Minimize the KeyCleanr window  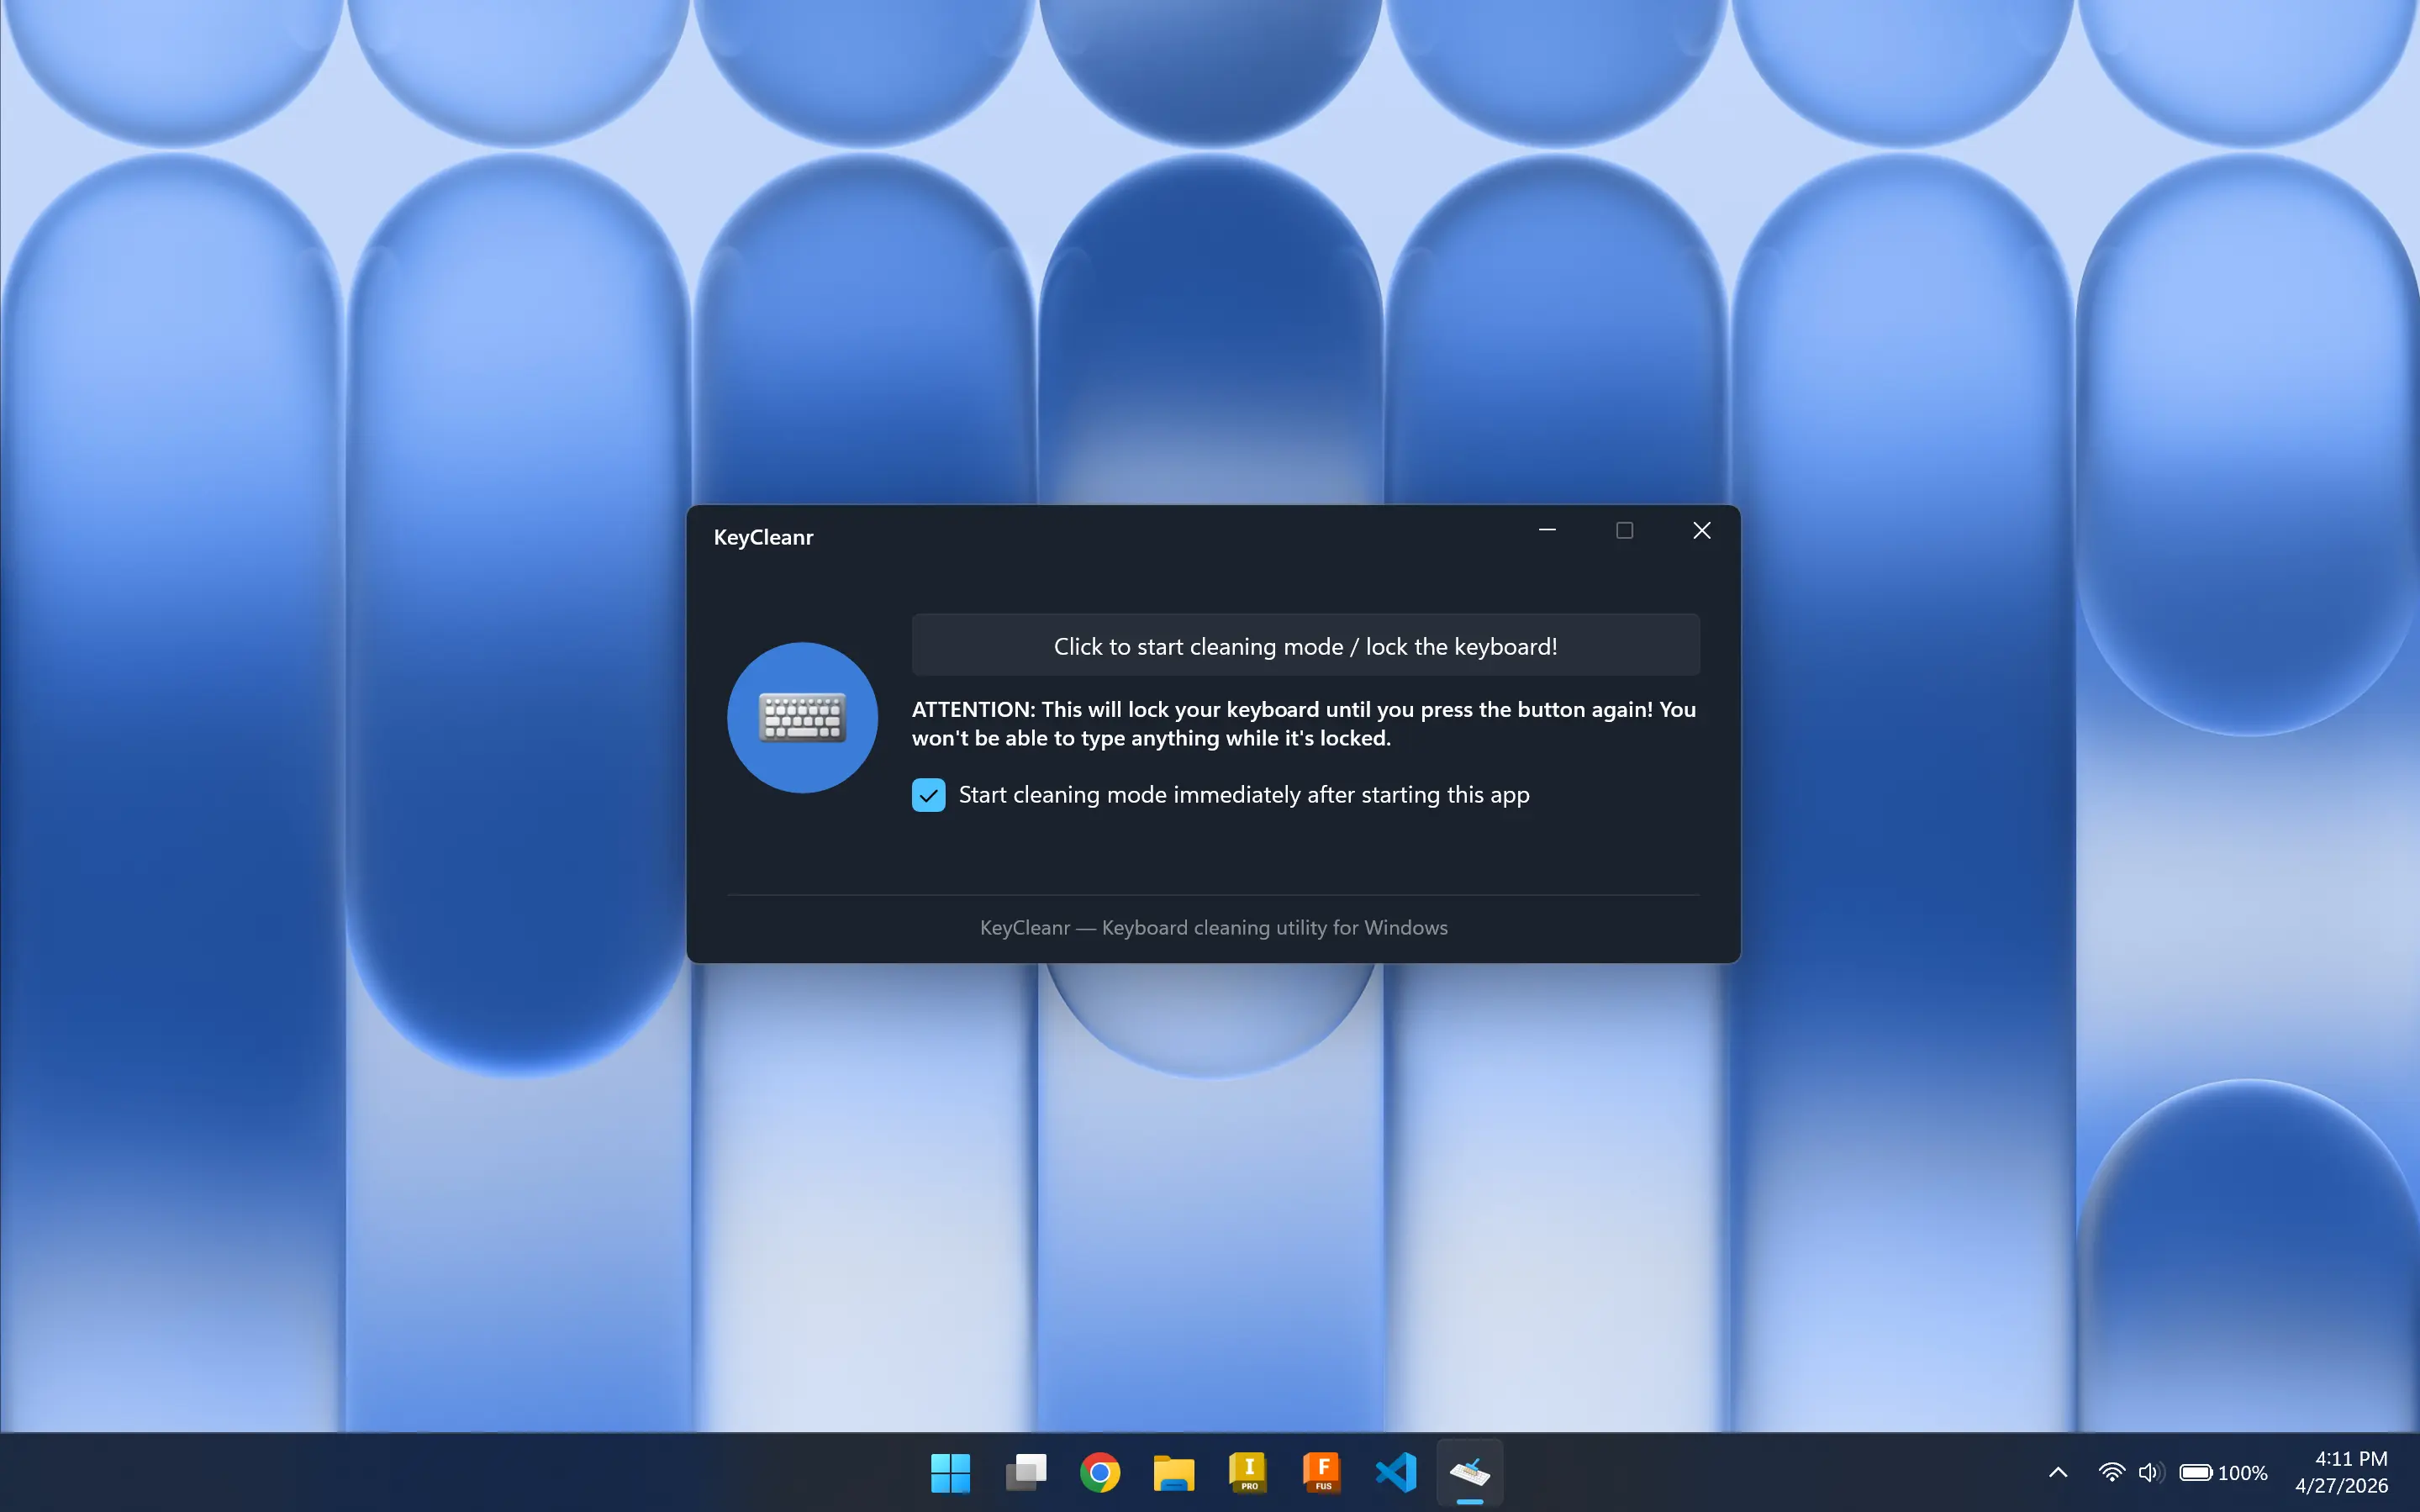click(1547, 530)
